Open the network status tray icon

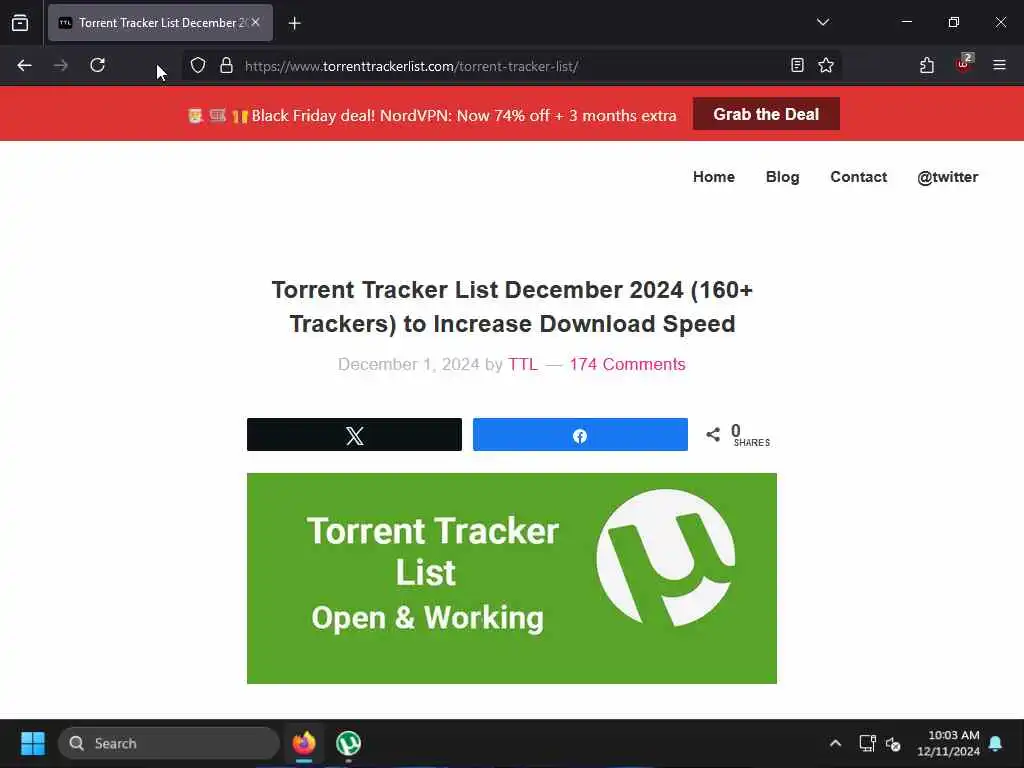pos(867,743)
